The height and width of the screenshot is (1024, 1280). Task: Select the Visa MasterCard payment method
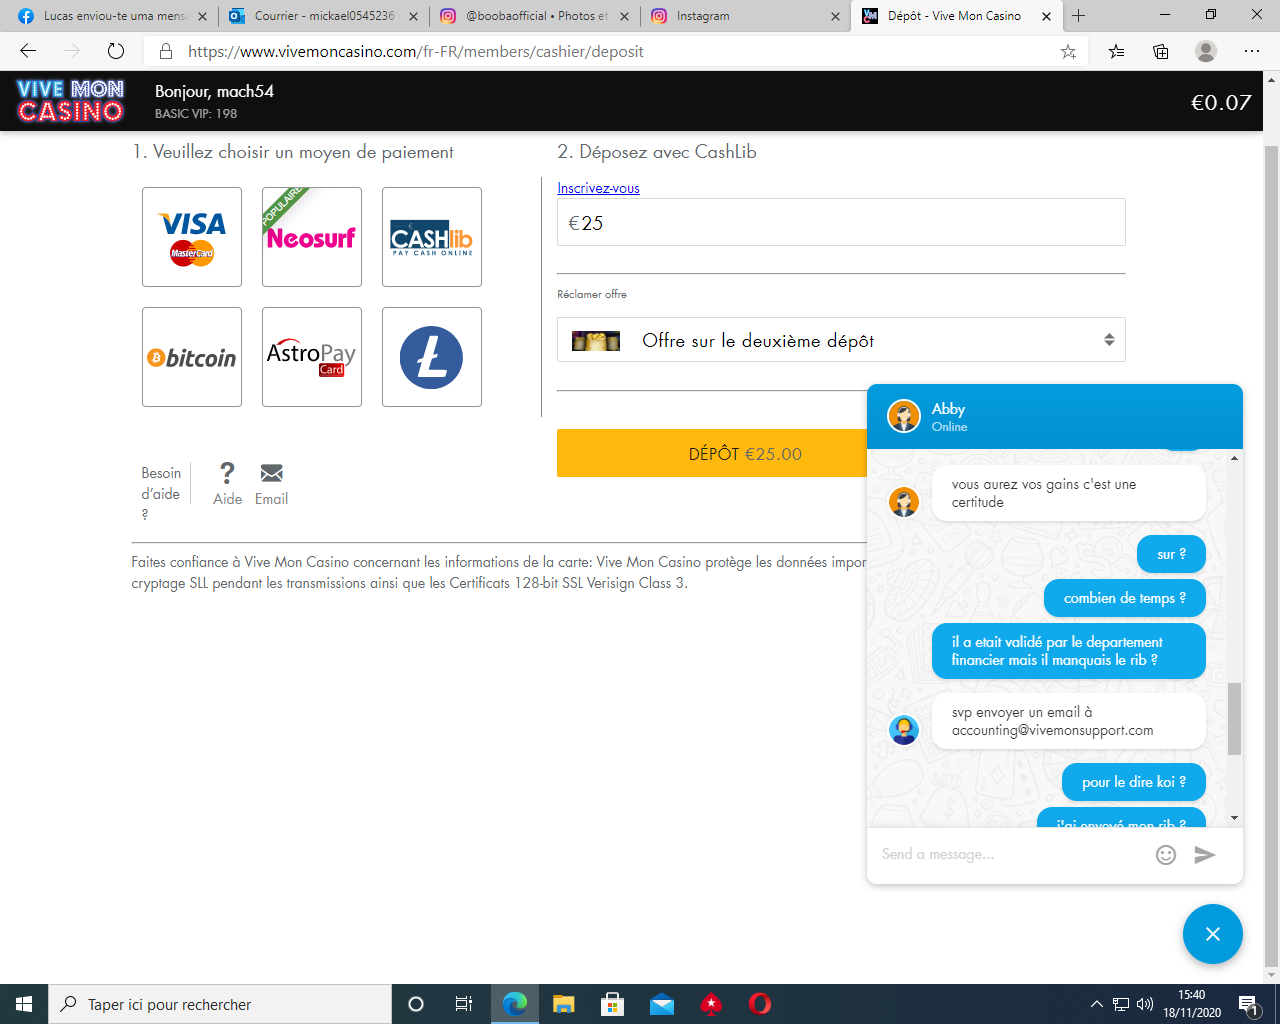[x=192, y=237]
